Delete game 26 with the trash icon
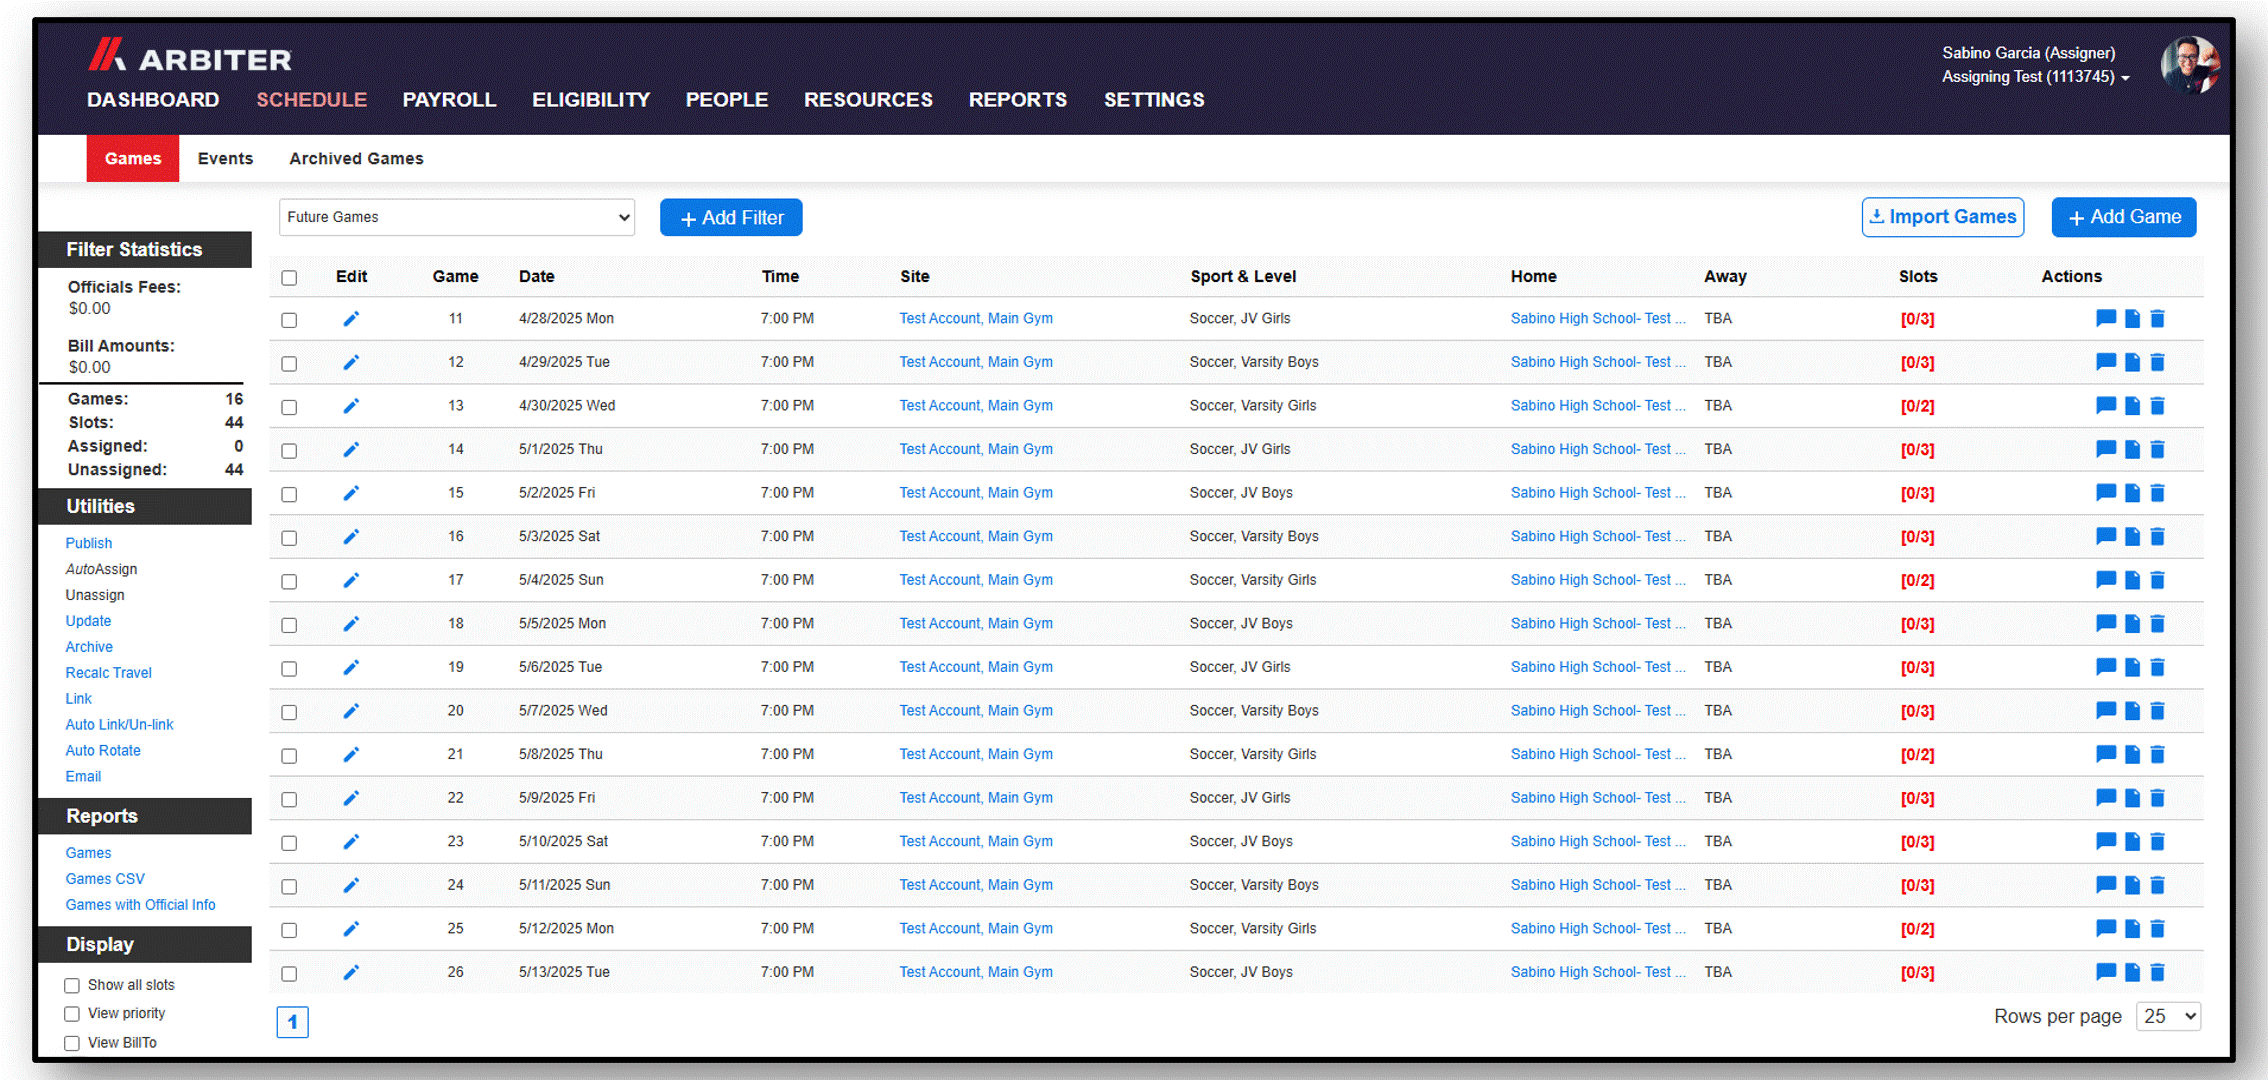 coord(2158,972)
